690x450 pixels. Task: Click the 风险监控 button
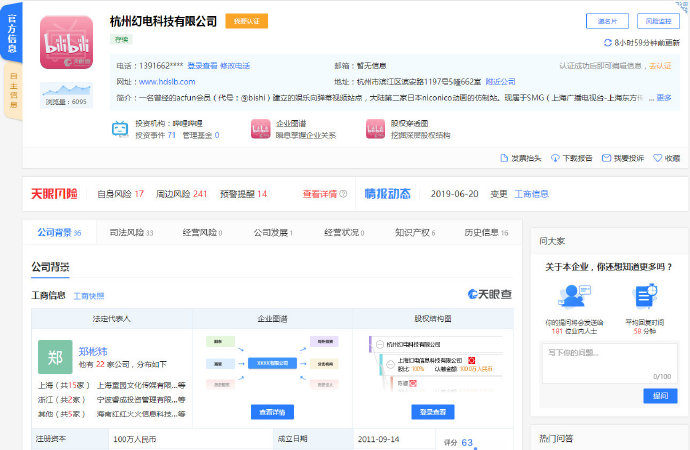point(658,21)
